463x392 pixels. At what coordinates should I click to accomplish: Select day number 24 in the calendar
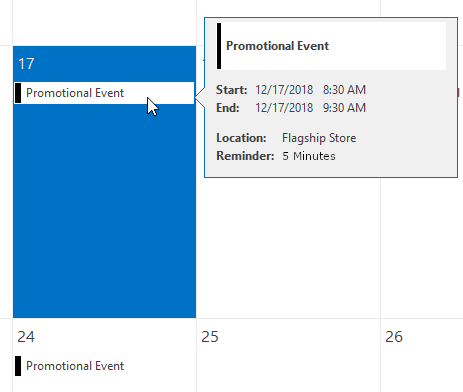(x=26, y=337)
